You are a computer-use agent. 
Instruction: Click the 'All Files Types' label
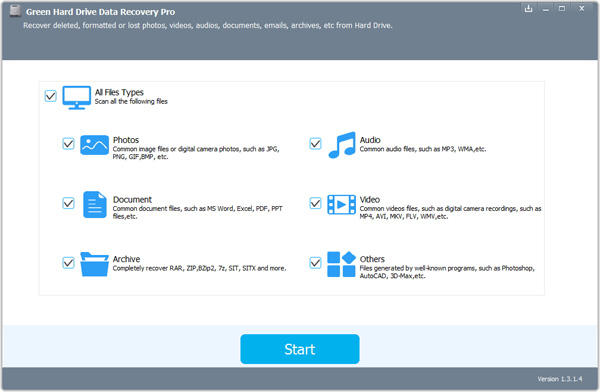(x=119, y=92)
